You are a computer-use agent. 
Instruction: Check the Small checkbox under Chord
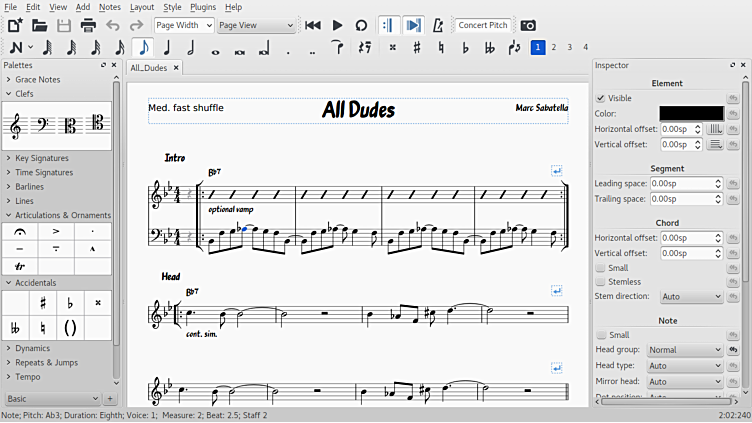point(600,268)
